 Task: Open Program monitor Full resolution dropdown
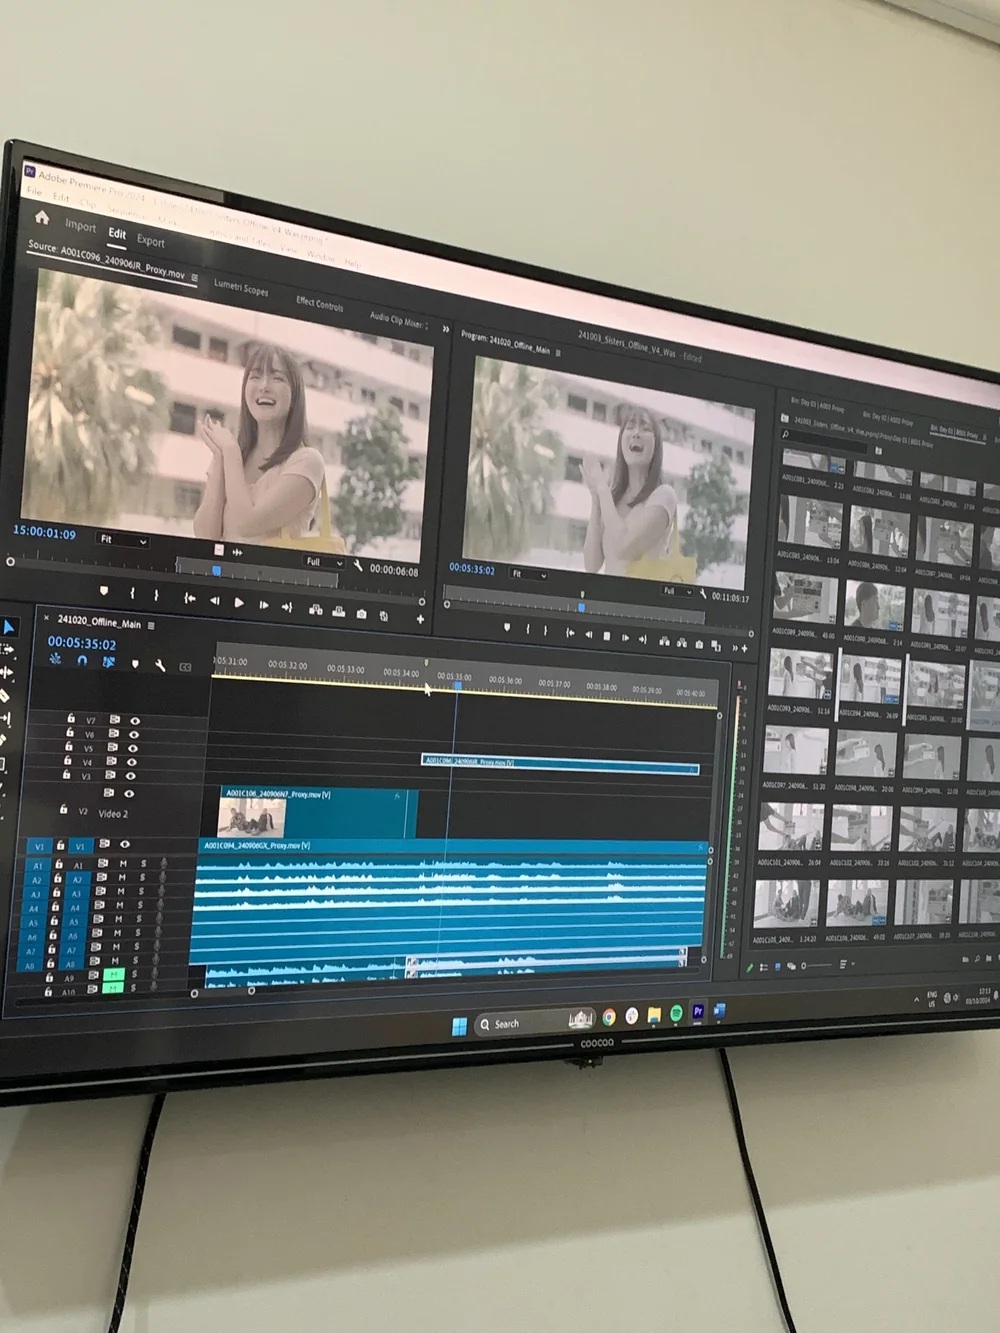[x=677, y=591]
